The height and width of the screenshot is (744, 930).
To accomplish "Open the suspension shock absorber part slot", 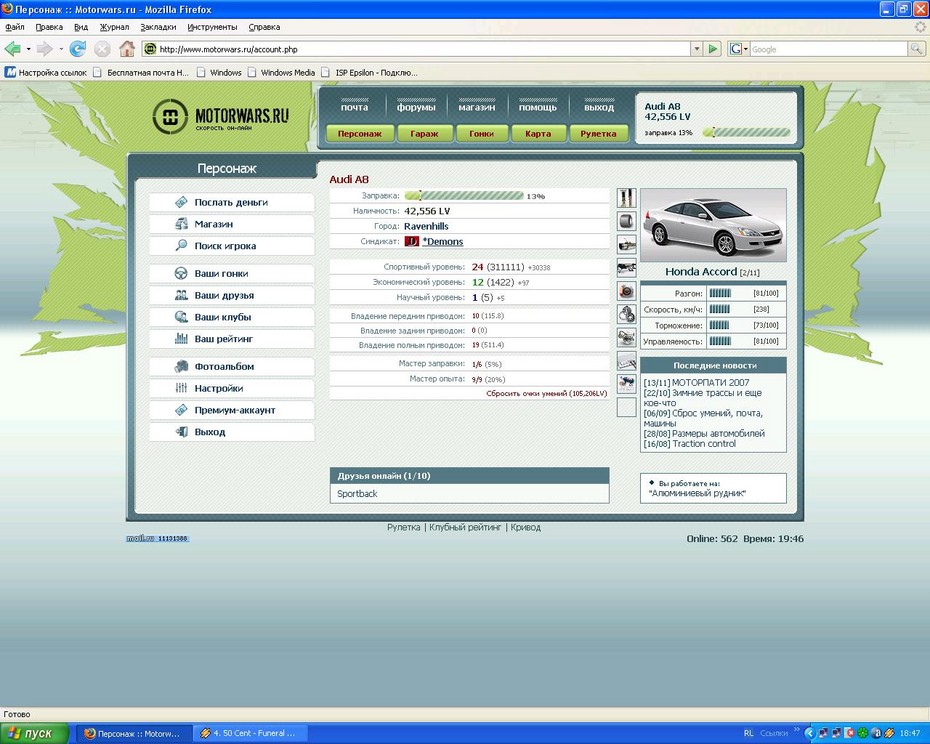I will (x=626, y=198).
